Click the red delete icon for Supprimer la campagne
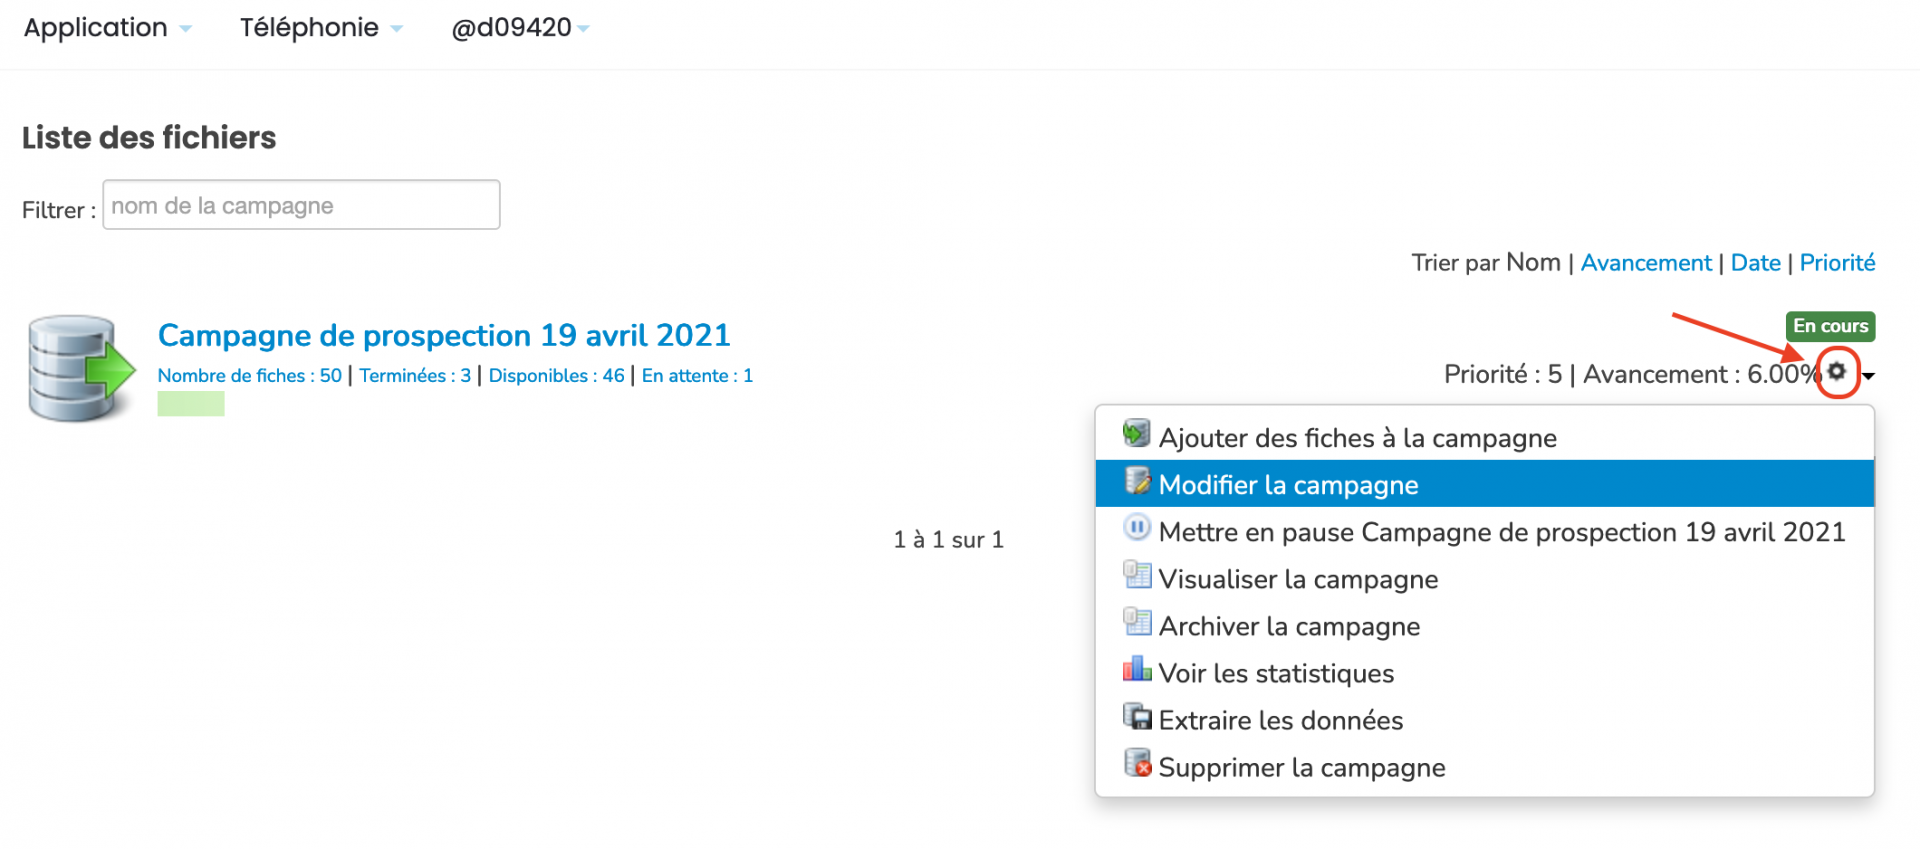 [x=1137, y=763]
